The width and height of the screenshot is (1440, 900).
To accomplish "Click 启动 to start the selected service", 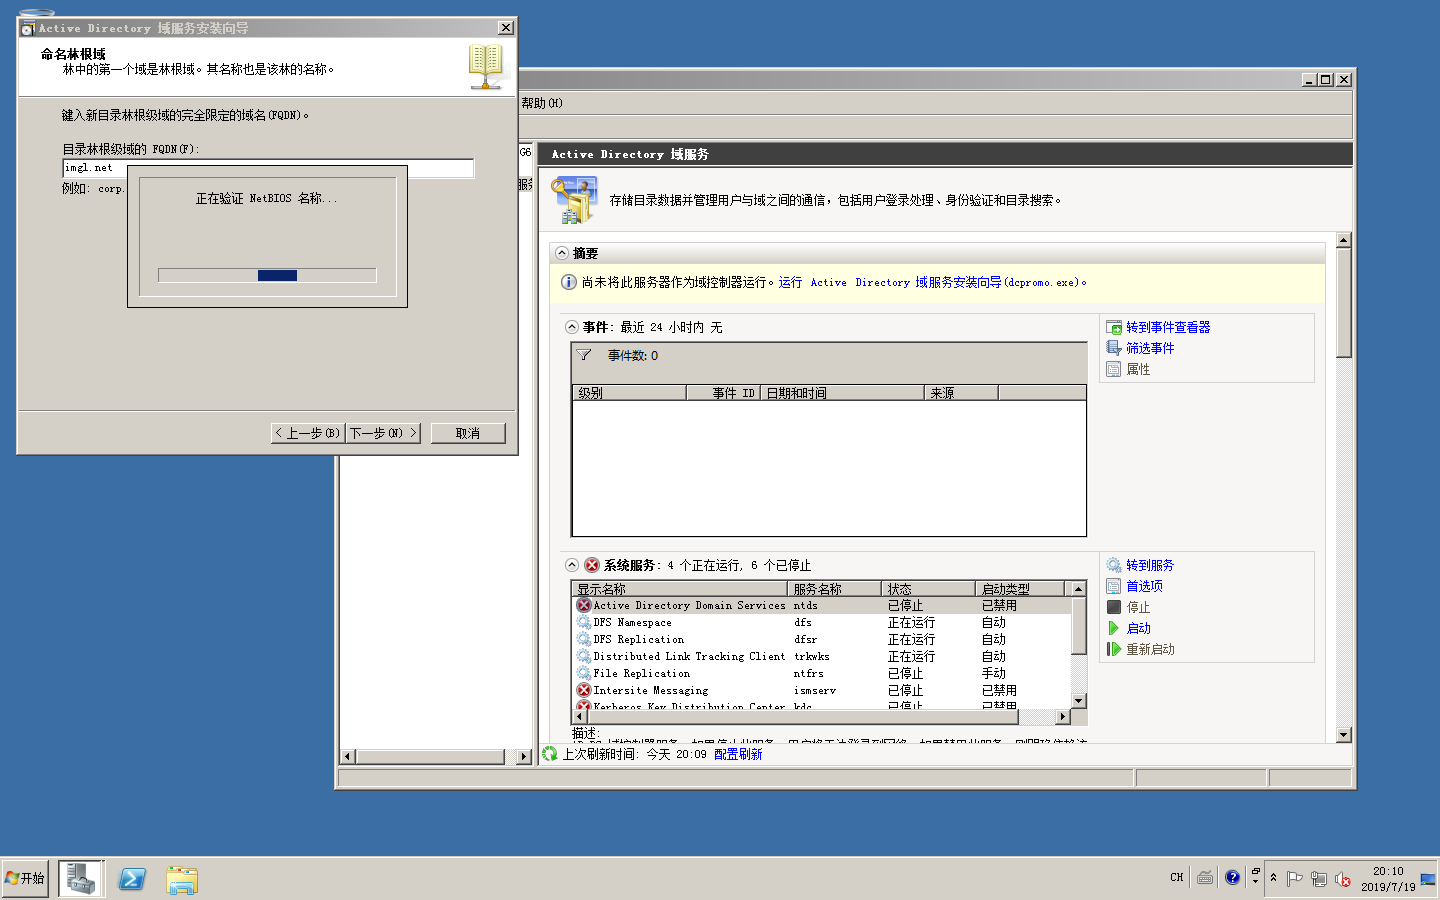I will (x=1138, y=628).
